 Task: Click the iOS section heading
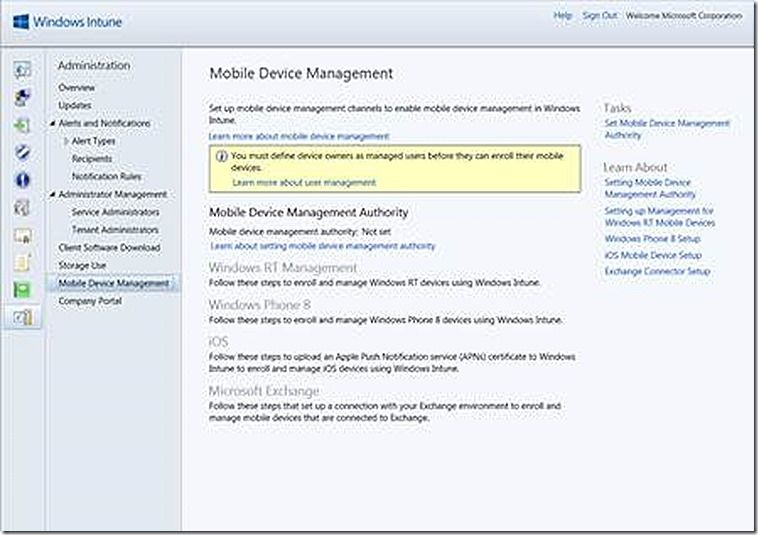(x=218, y=342)
